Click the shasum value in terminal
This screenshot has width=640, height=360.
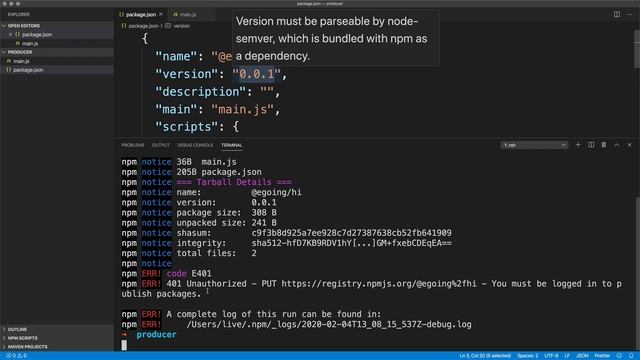351,233
